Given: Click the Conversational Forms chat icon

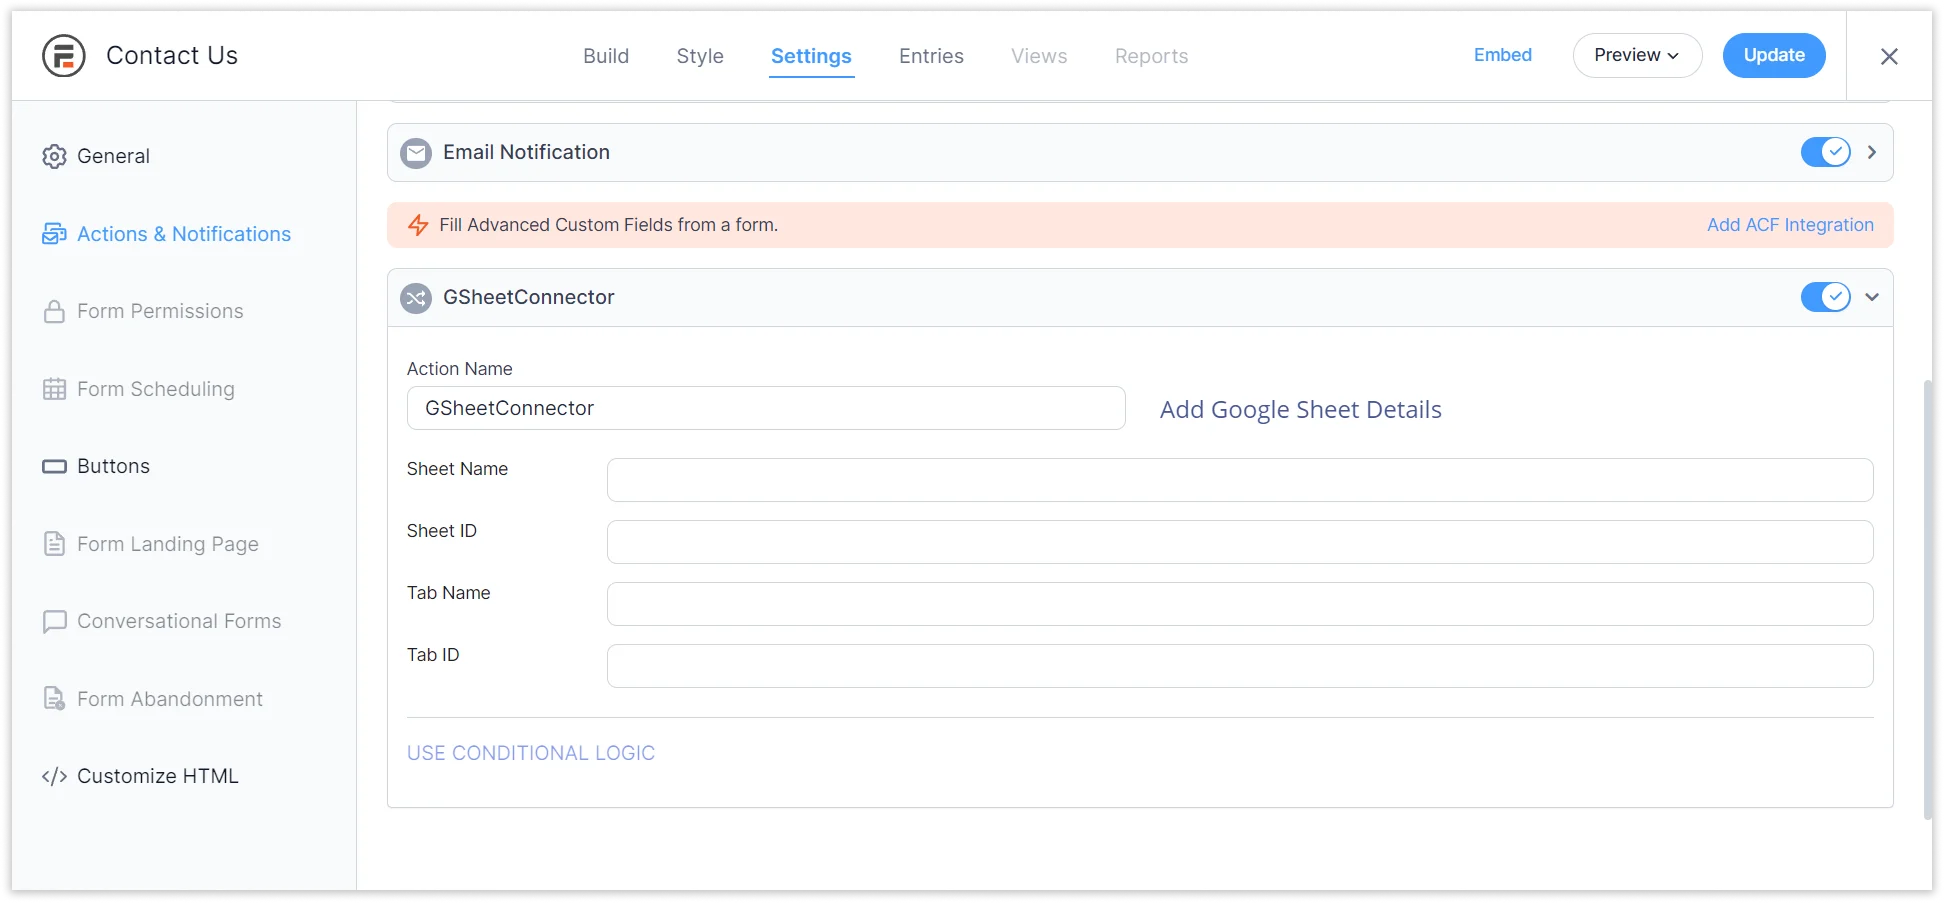Looking at the screenshot, I should point(54,622).
